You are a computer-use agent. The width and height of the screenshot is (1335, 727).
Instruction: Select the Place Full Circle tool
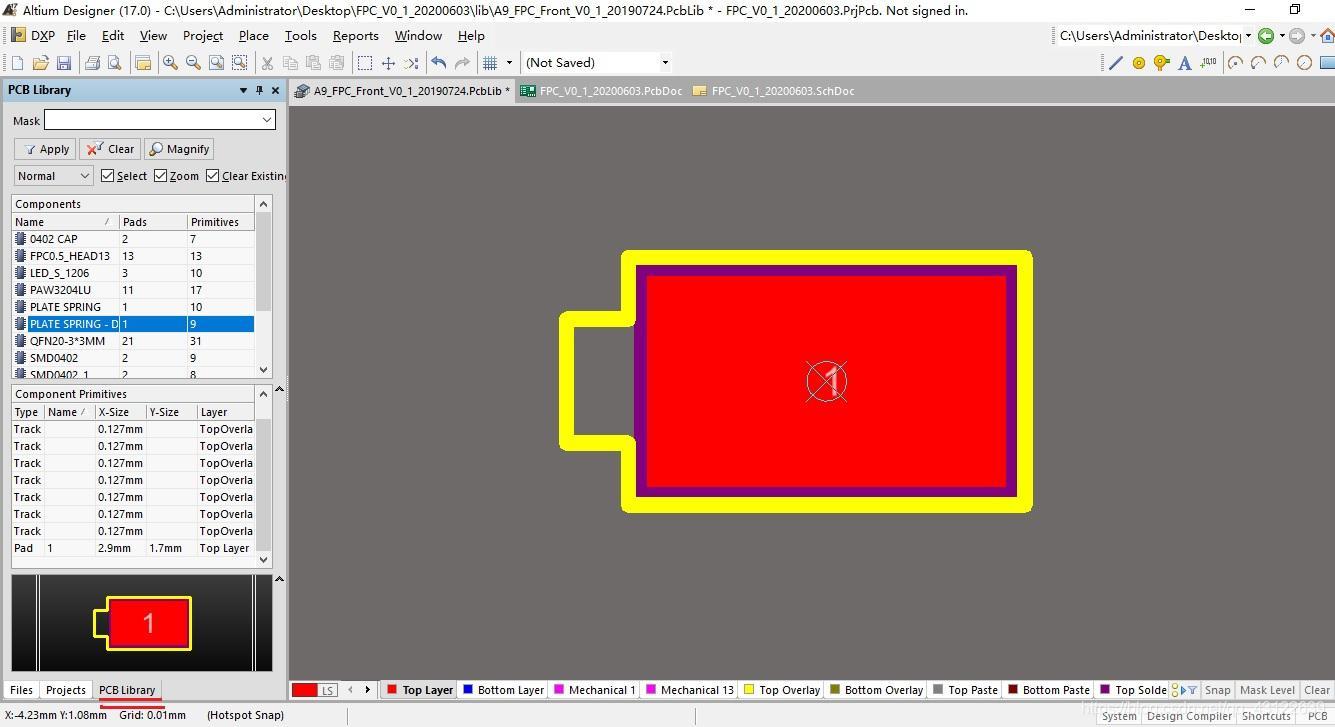click(x=1304, y=63)
